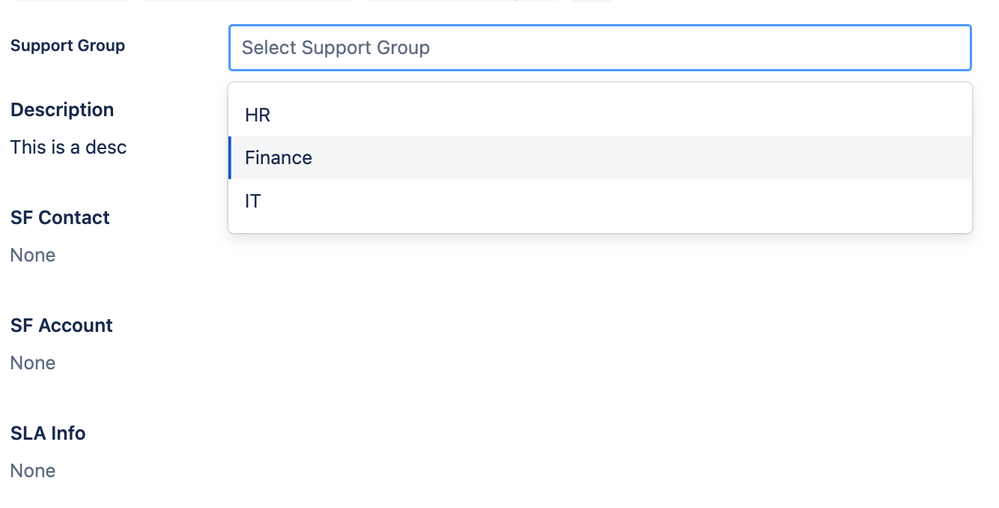Image resolution: width=999 pixels, height=508 pixels.
Task: Pick IT from the open dropdown list
Action: [x=253, y=201]
